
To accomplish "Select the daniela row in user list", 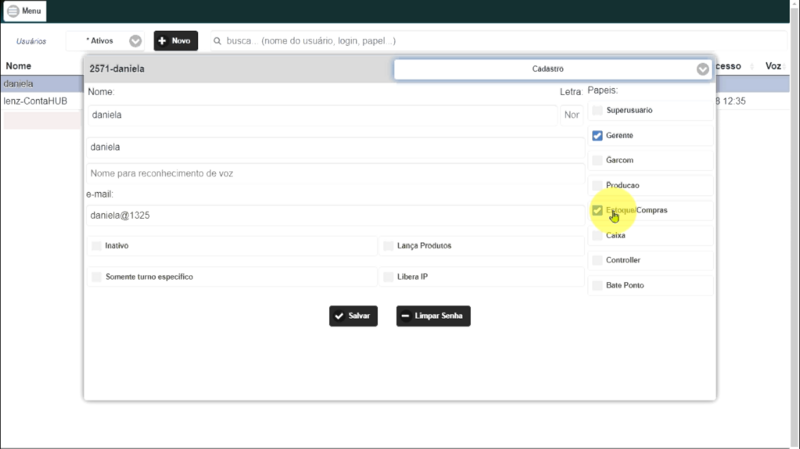I will (x=42, y=84).
